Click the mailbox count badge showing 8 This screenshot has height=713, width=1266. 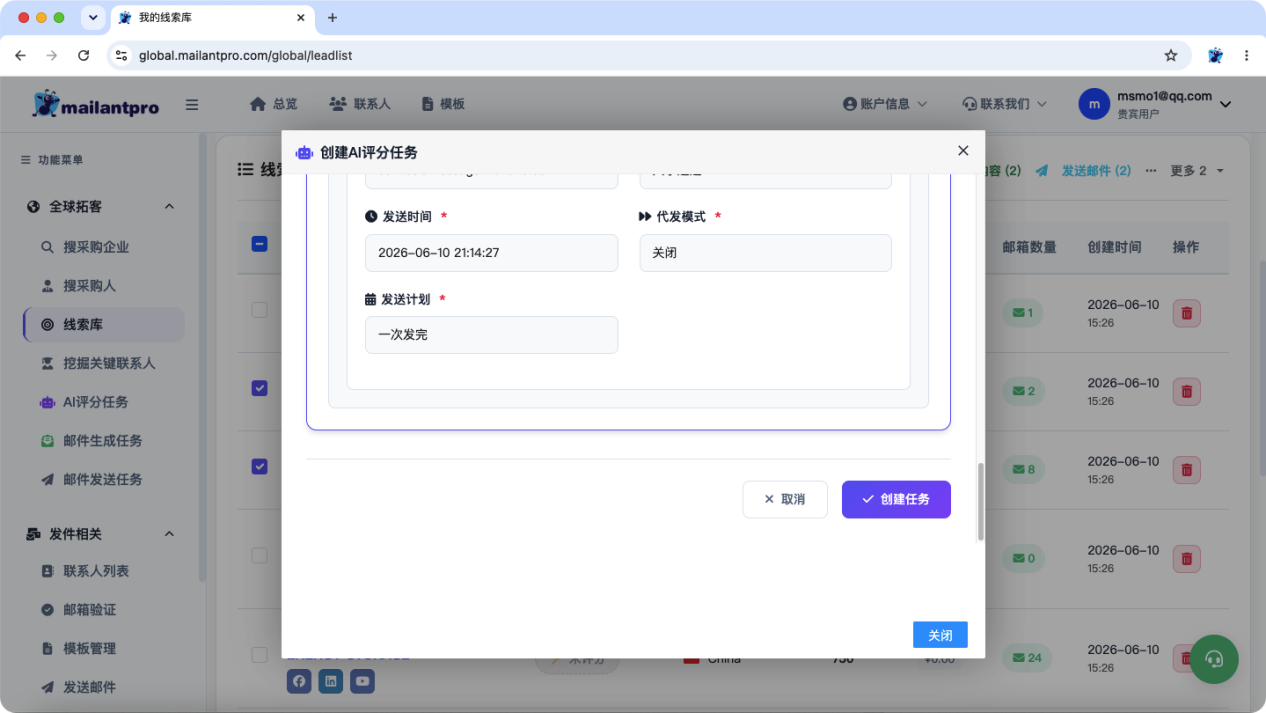[1023, 469]
